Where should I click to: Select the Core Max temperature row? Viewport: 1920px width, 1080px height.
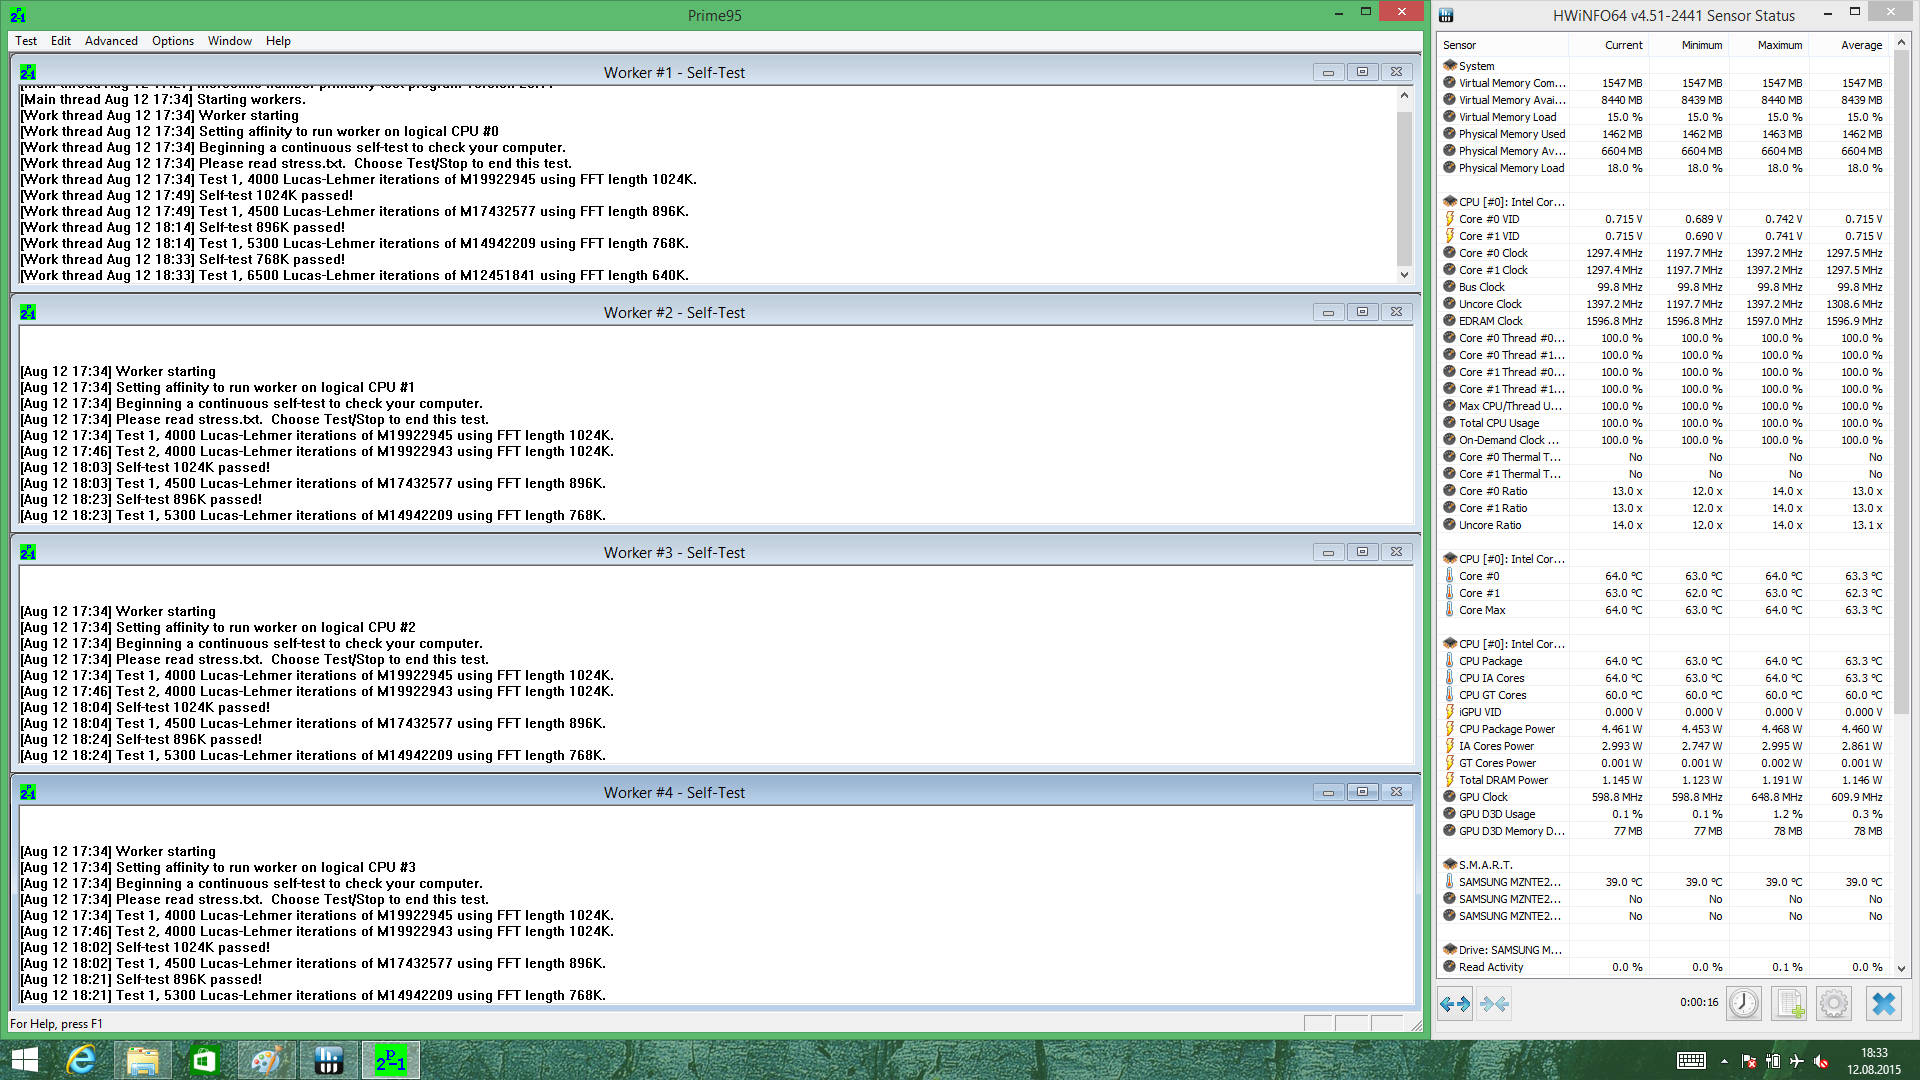click(1664, 610)
